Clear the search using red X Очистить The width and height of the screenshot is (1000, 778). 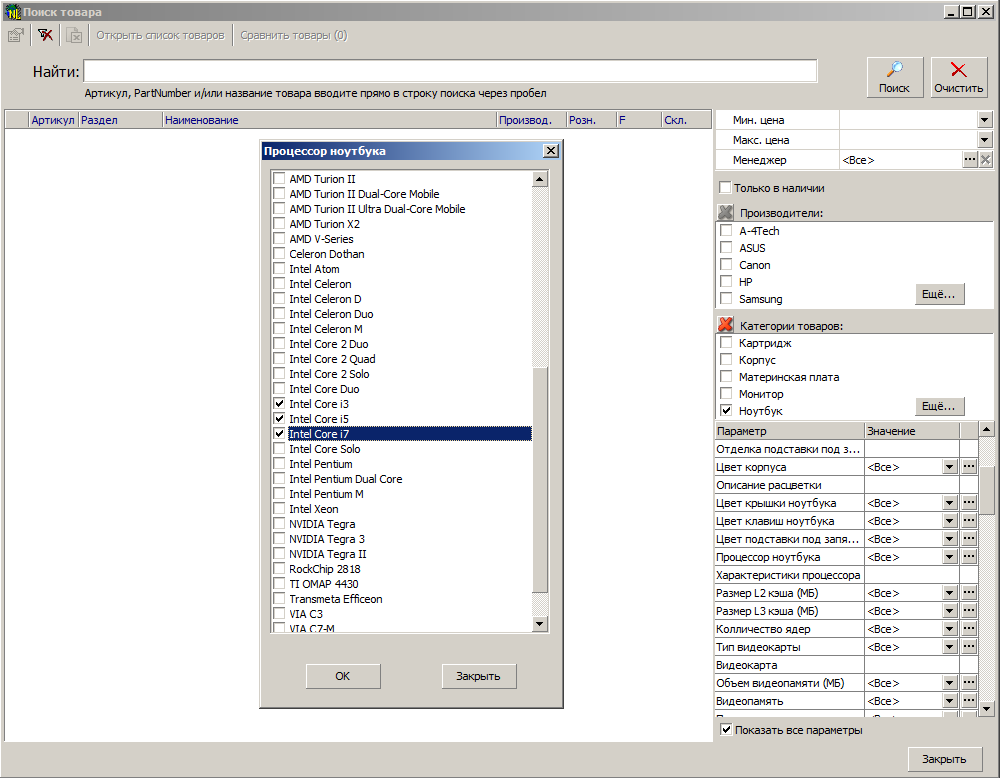[959, 77]
